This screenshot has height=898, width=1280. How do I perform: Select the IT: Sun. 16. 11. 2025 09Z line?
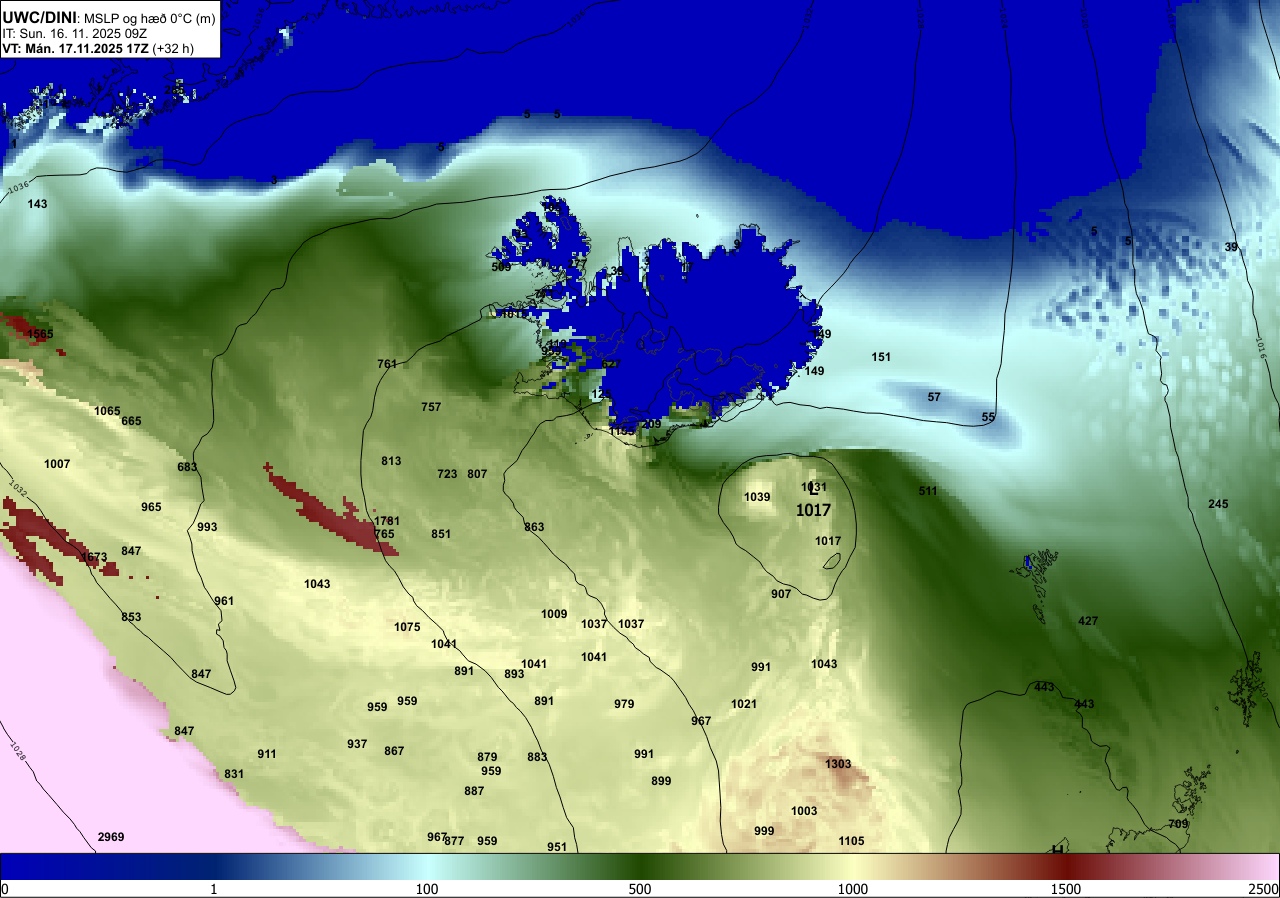click(x=75, y=33)
